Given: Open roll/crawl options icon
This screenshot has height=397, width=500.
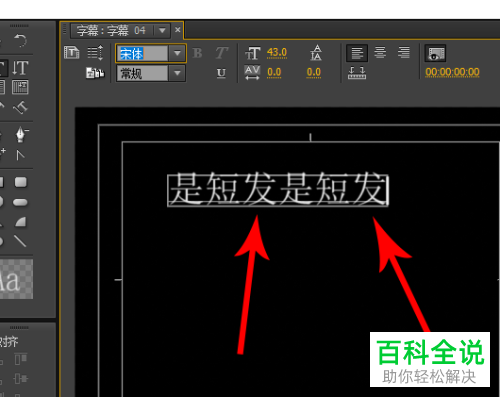Looking at the screenshot, I should (x=95, y=53).
